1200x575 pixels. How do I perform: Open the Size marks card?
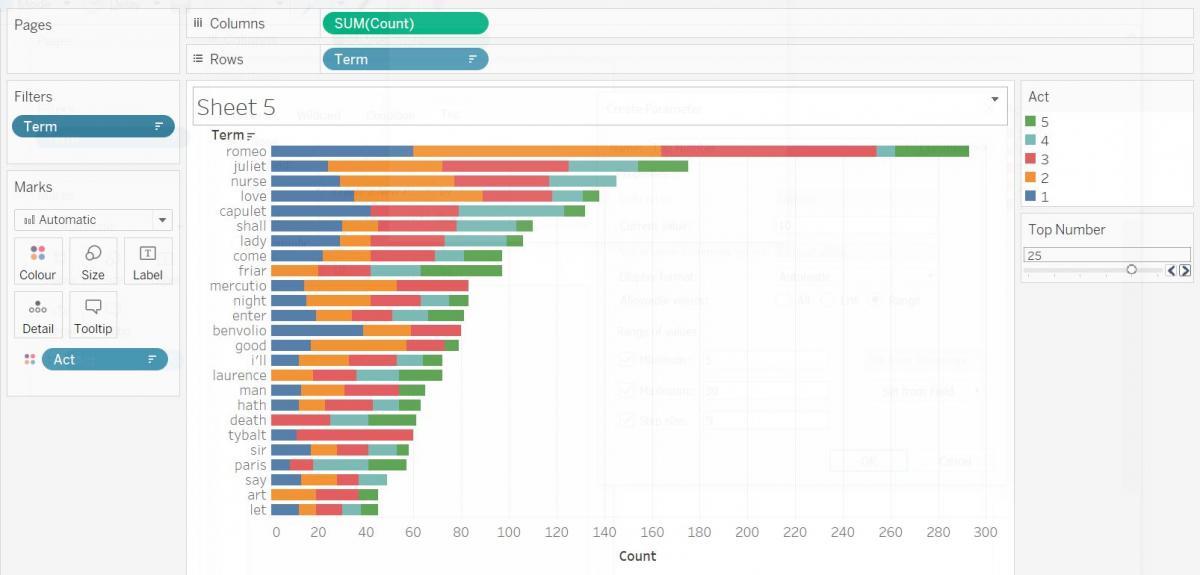point(93,261)
